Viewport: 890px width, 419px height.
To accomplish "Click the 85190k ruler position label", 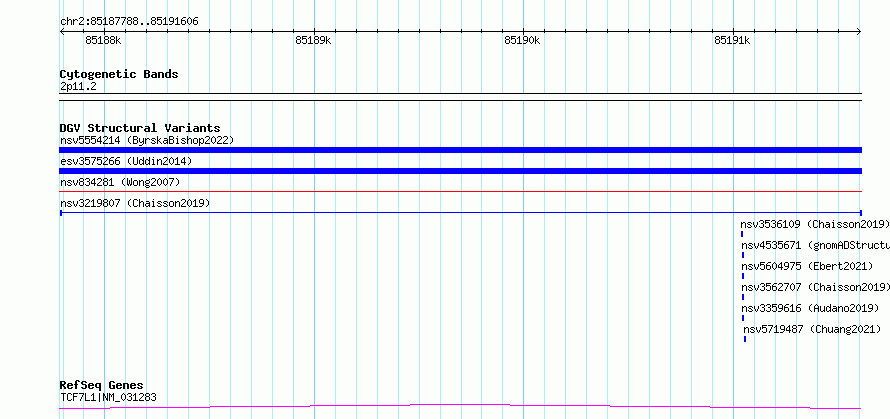I will pos(522,40).
